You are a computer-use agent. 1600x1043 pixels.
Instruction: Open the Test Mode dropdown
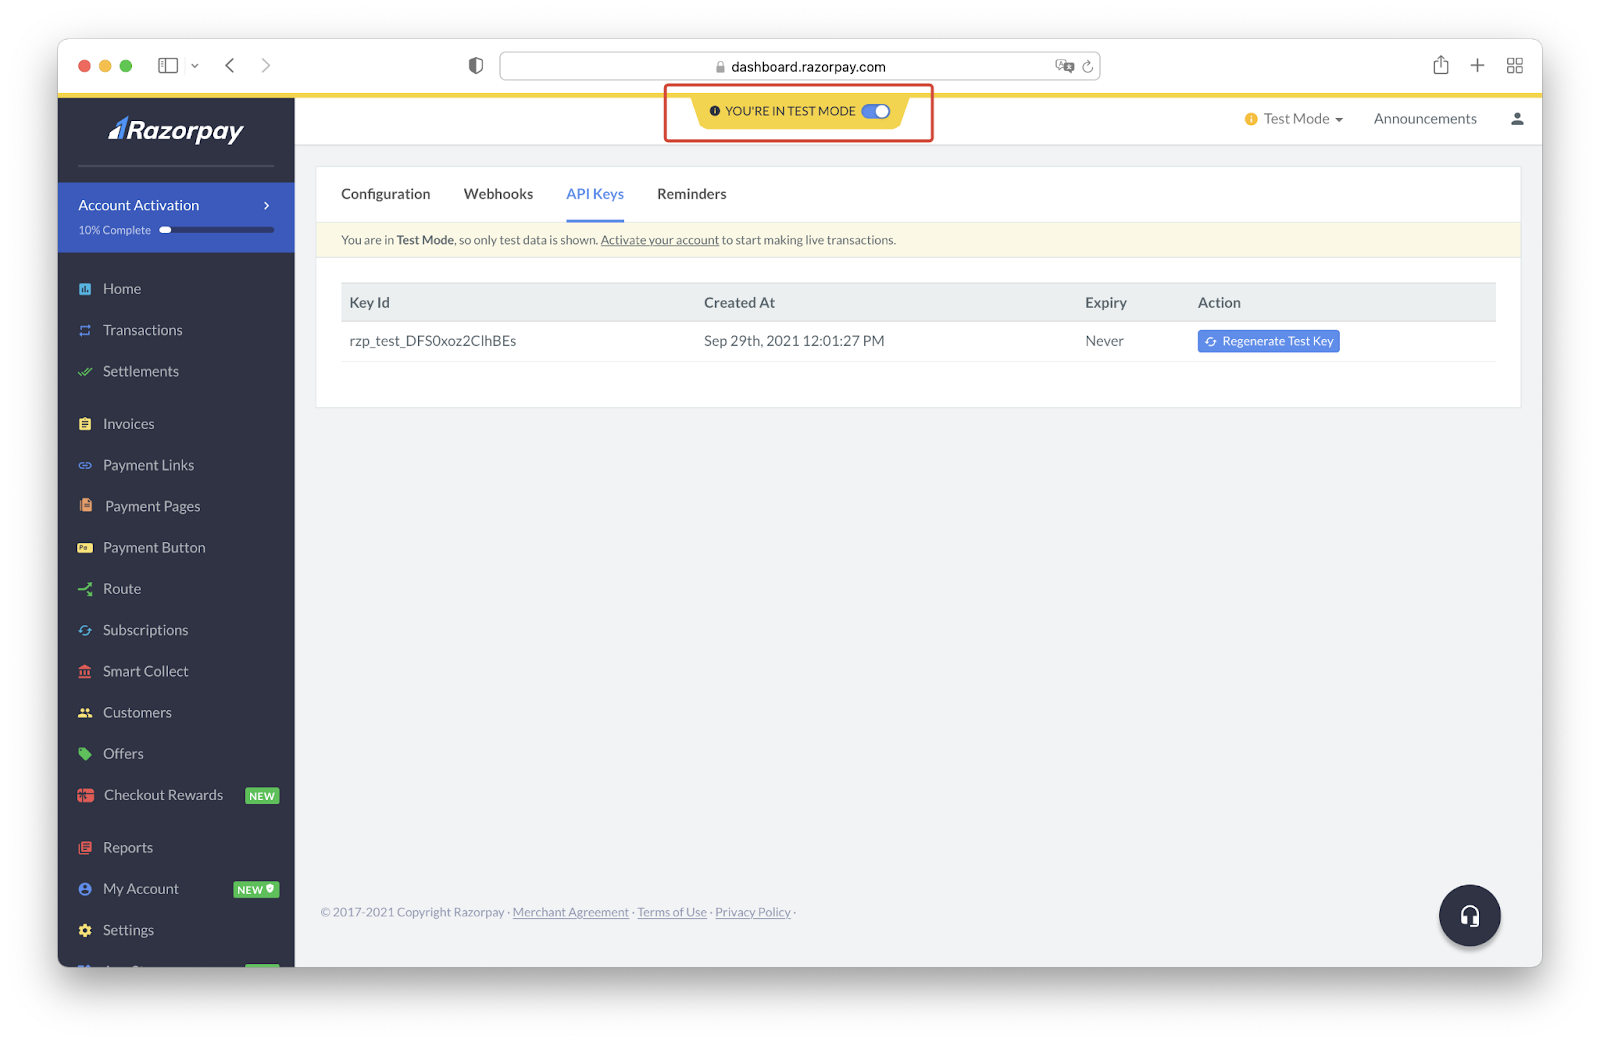1293,119
